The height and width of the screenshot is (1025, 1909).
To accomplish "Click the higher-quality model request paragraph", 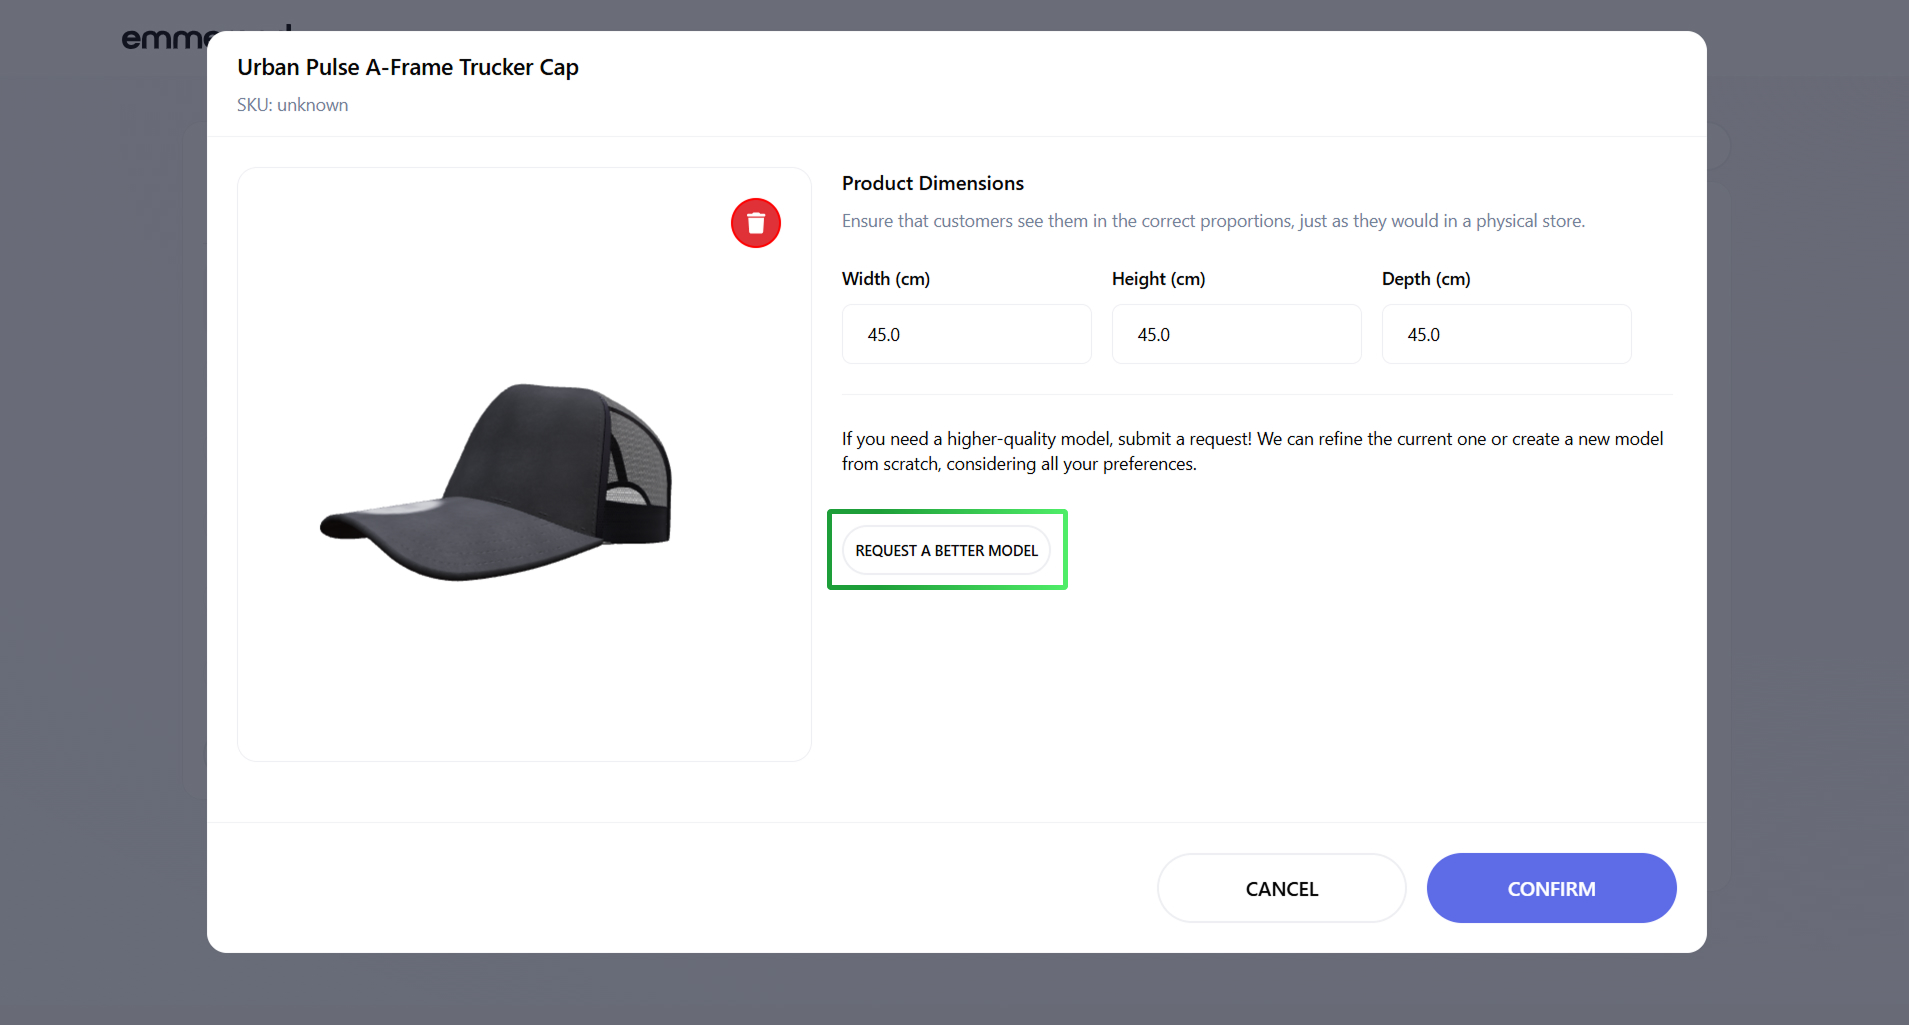I will (x=1252, y=451).
